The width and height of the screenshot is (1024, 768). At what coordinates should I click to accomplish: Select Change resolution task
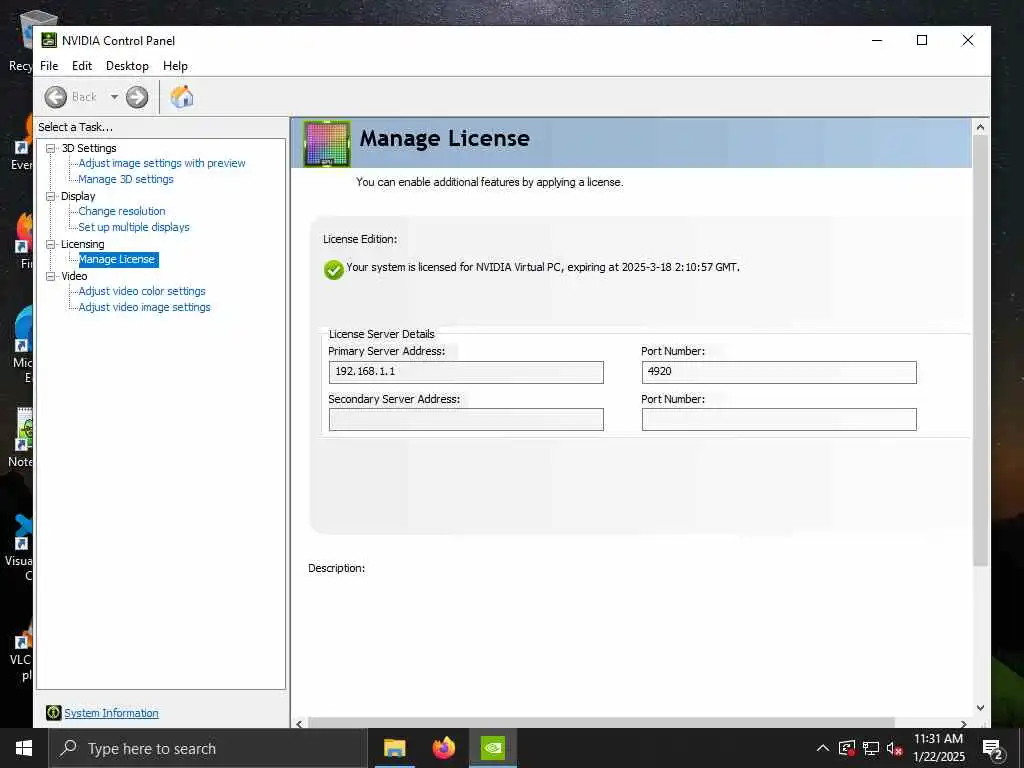tap(122, 211)
